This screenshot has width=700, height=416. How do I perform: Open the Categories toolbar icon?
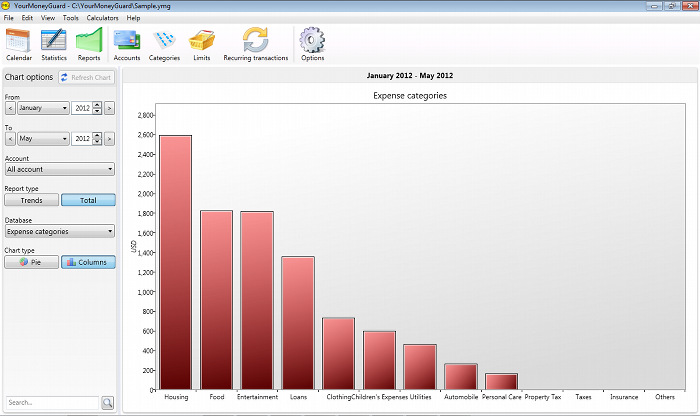[x=164, y=45]
